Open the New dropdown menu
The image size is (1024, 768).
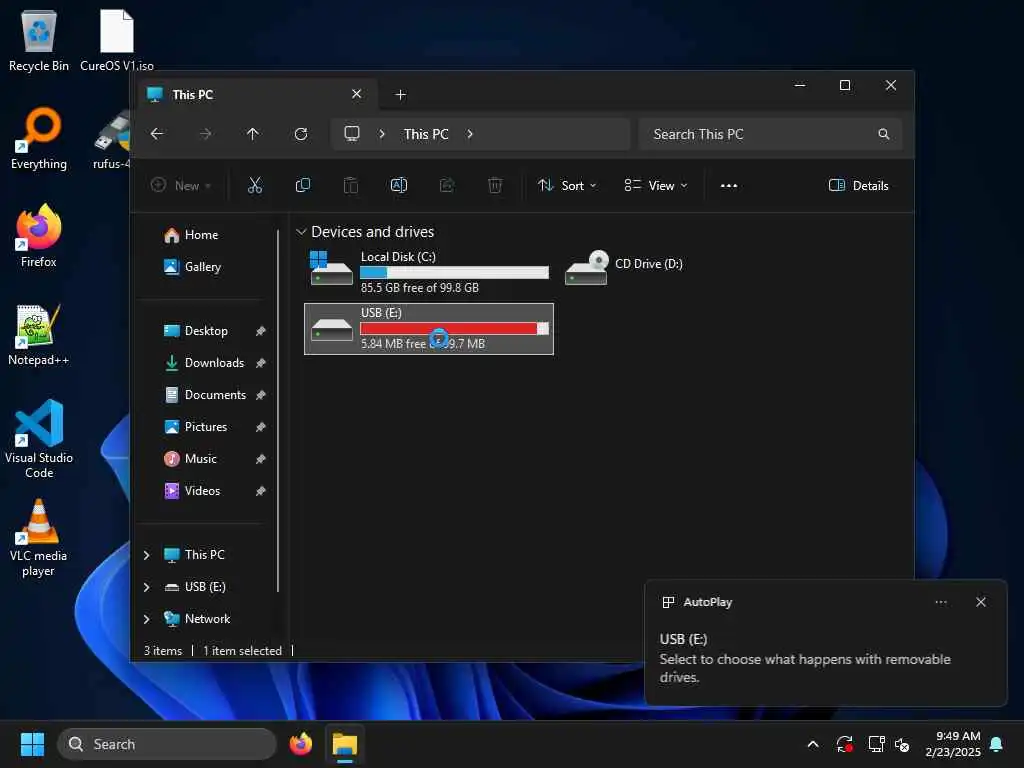(x=181, y=185)
